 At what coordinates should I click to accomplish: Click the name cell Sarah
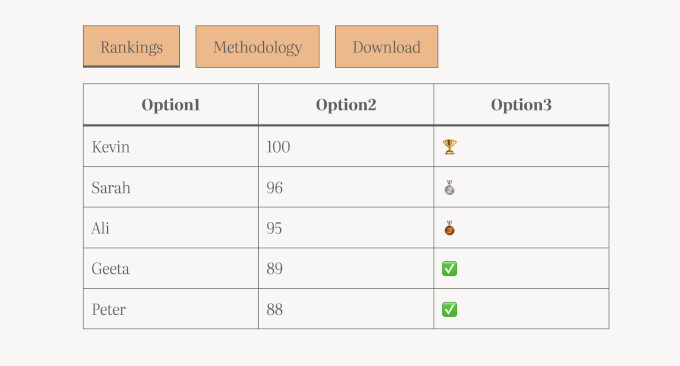coord(171,187)
